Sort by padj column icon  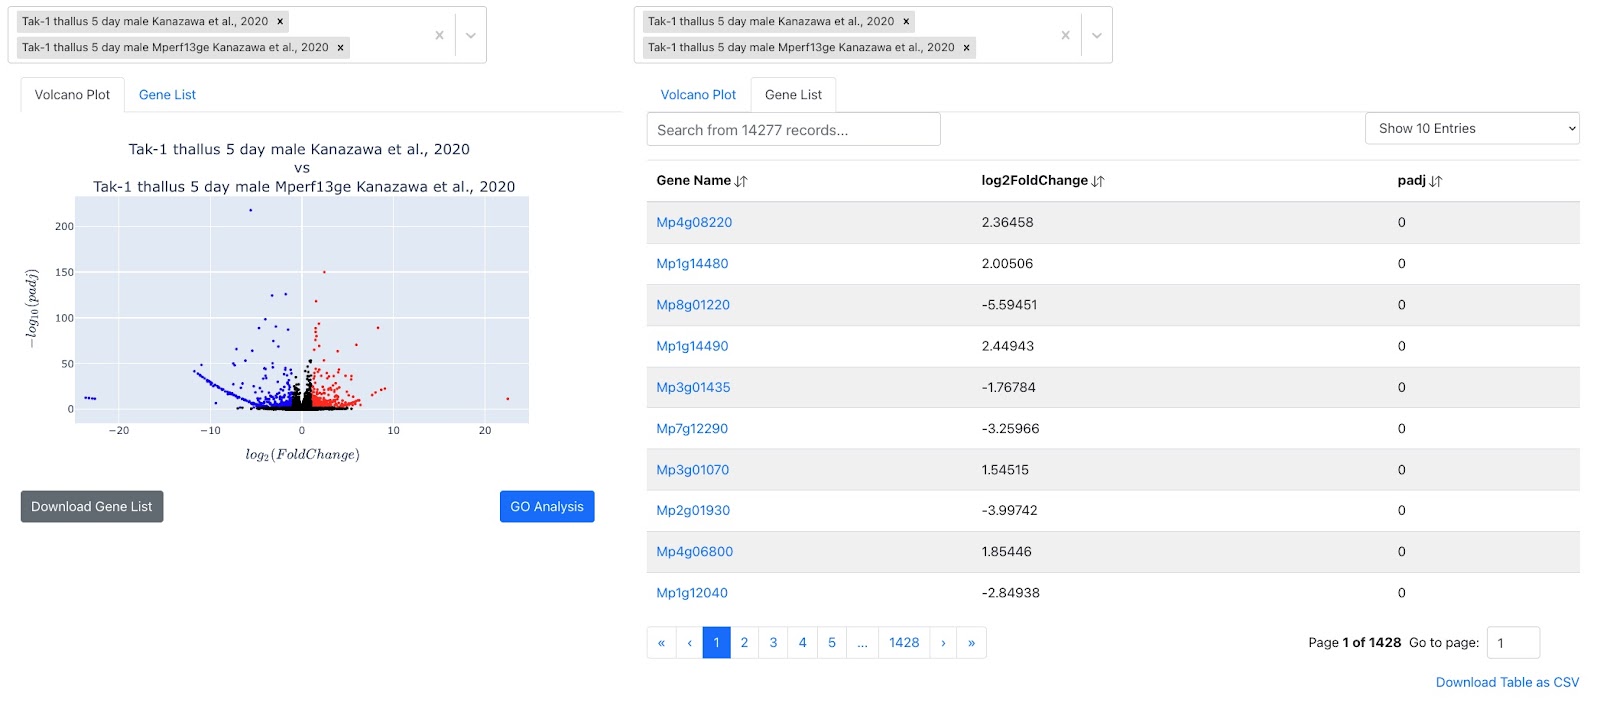(1436, 181)
